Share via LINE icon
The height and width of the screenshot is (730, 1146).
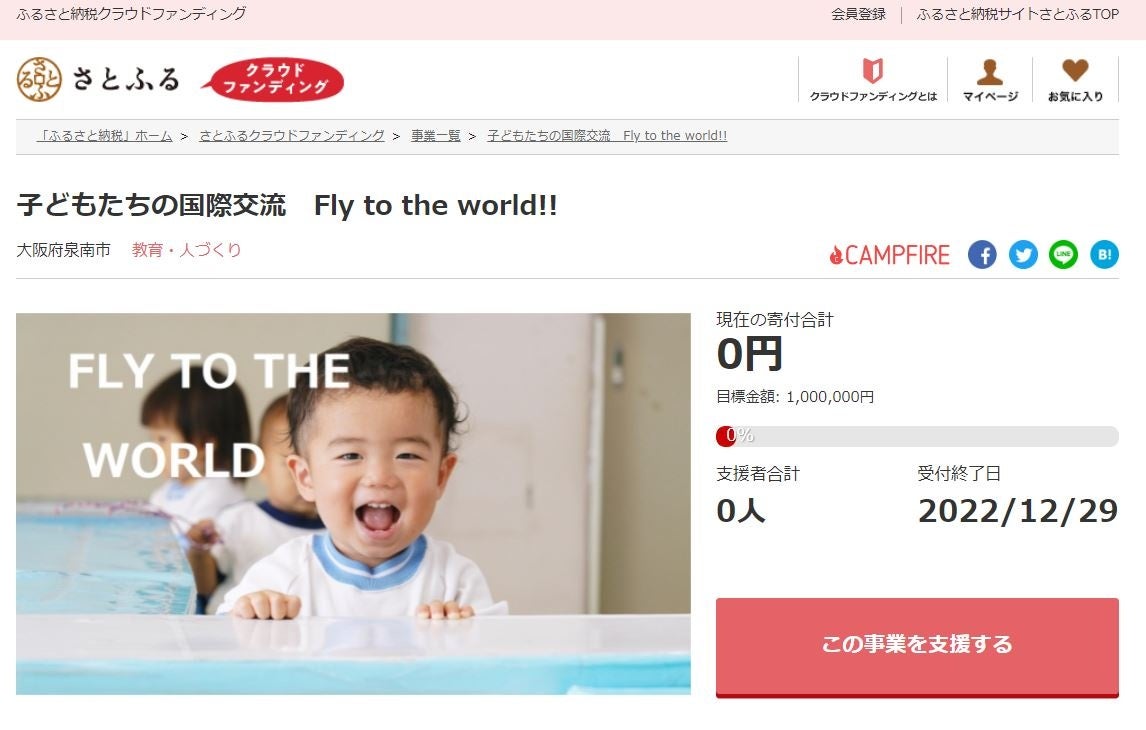tap(1063, 254)
